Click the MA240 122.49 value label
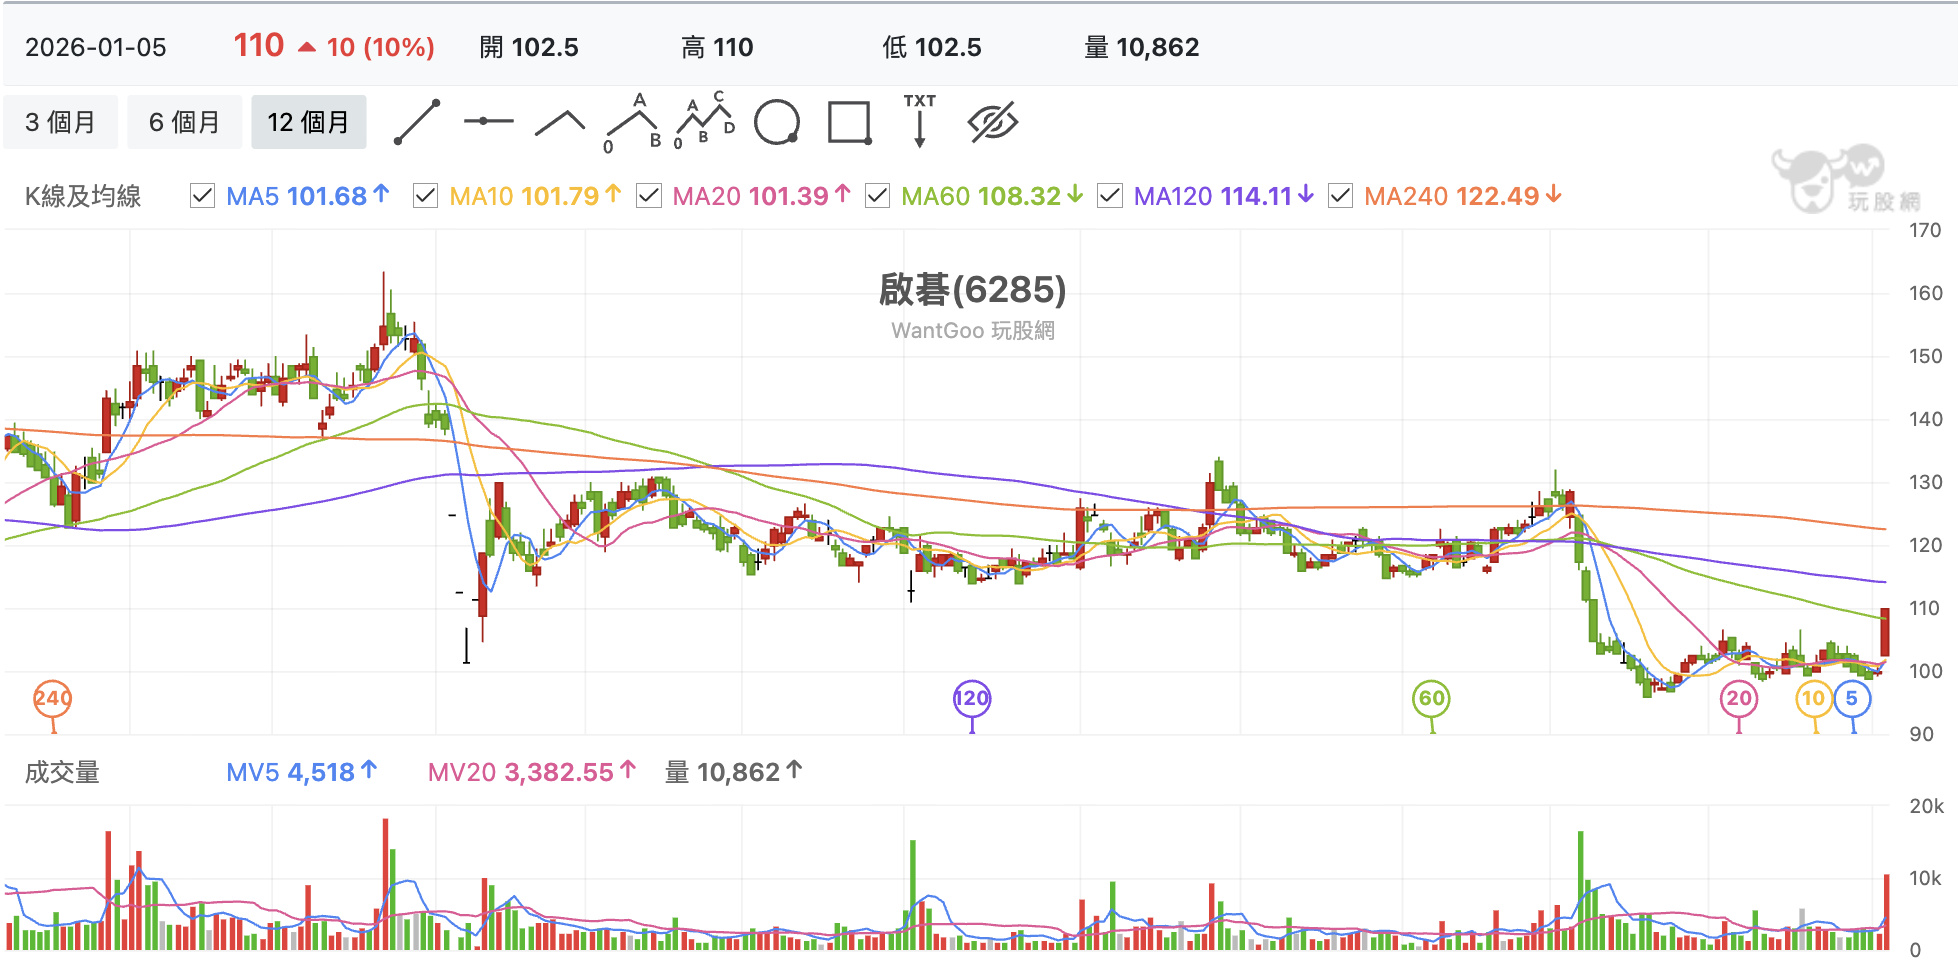The width and height of the screenshot is (1958, 964). click(x=1463, y=196)
